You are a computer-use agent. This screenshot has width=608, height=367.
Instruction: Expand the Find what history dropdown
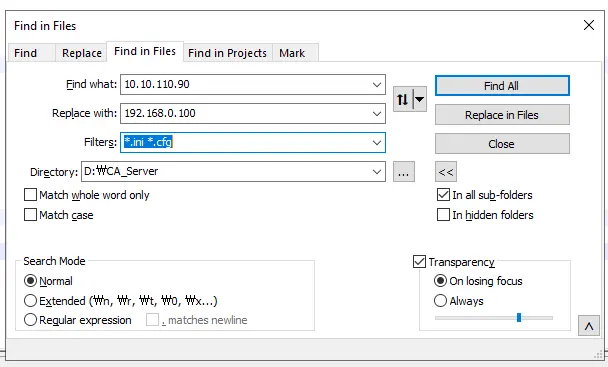(377, 85)
